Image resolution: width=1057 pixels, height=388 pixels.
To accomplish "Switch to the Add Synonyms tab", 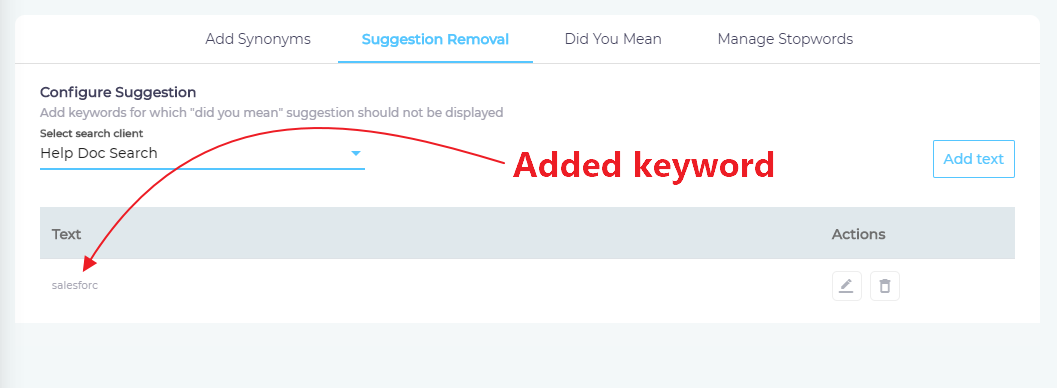I will [258, 39].
